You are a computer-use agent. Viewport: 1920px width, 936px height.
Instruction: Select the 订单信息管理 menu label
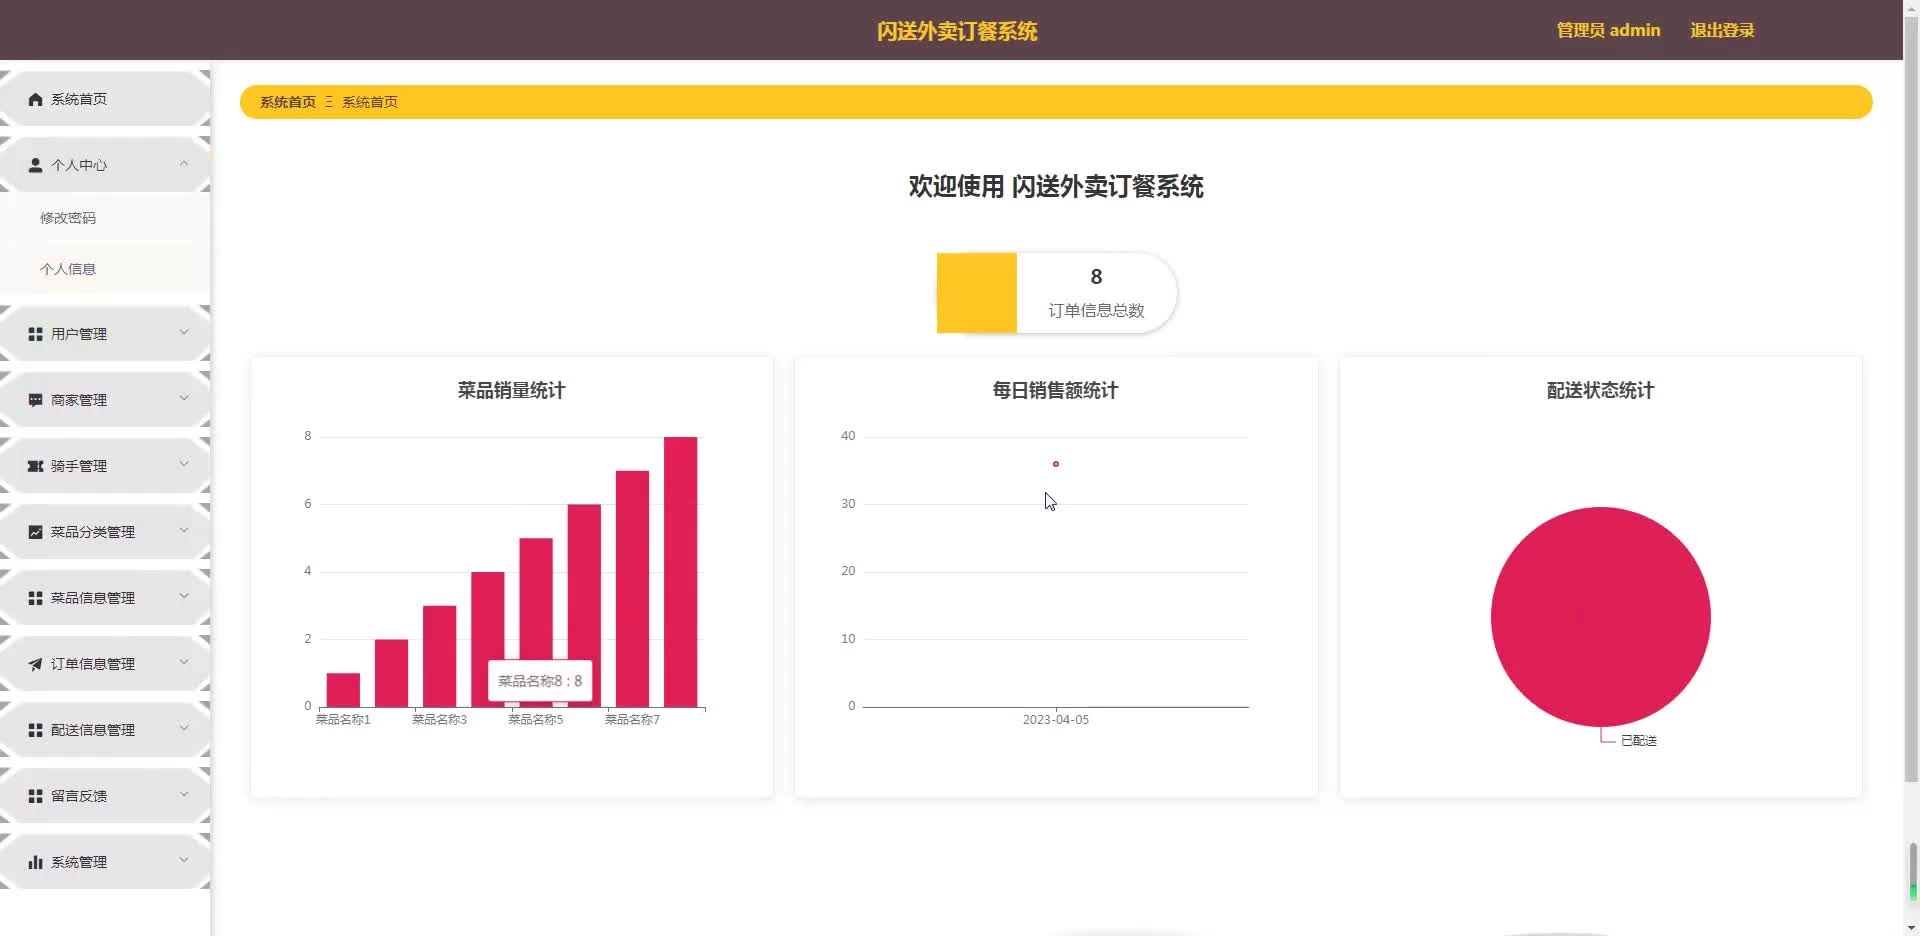pyautogui.click(x=93, y=664)
